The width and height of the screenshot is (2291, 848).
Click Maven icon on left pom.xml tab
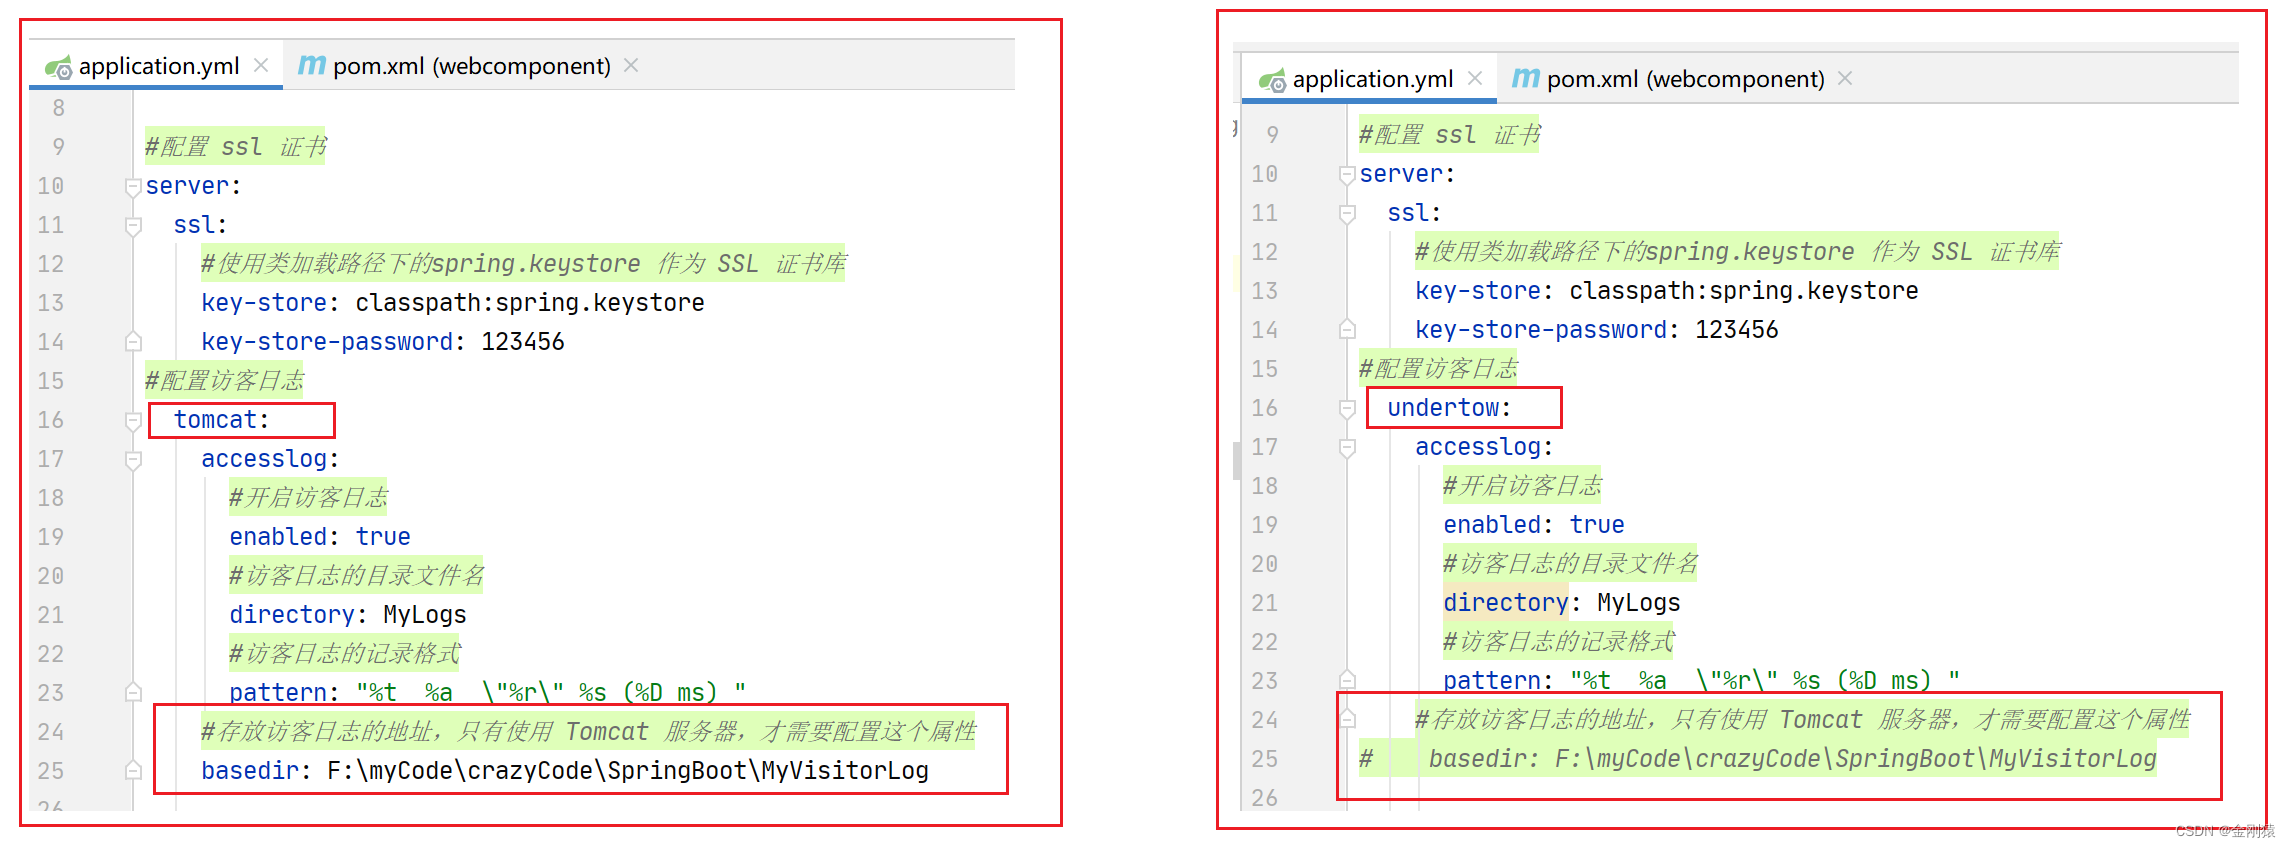coord(312,65)
